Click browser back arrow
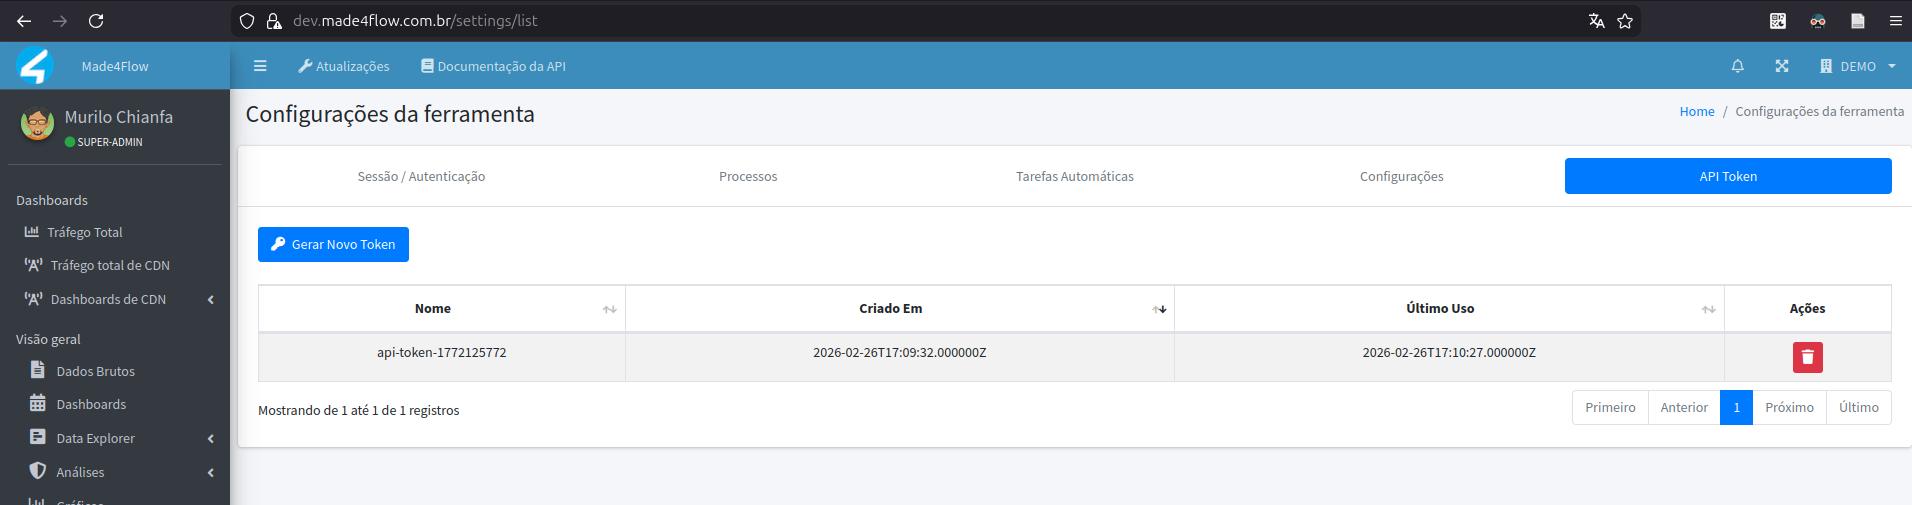1912x505 pixels. click(x=24, y=20)
